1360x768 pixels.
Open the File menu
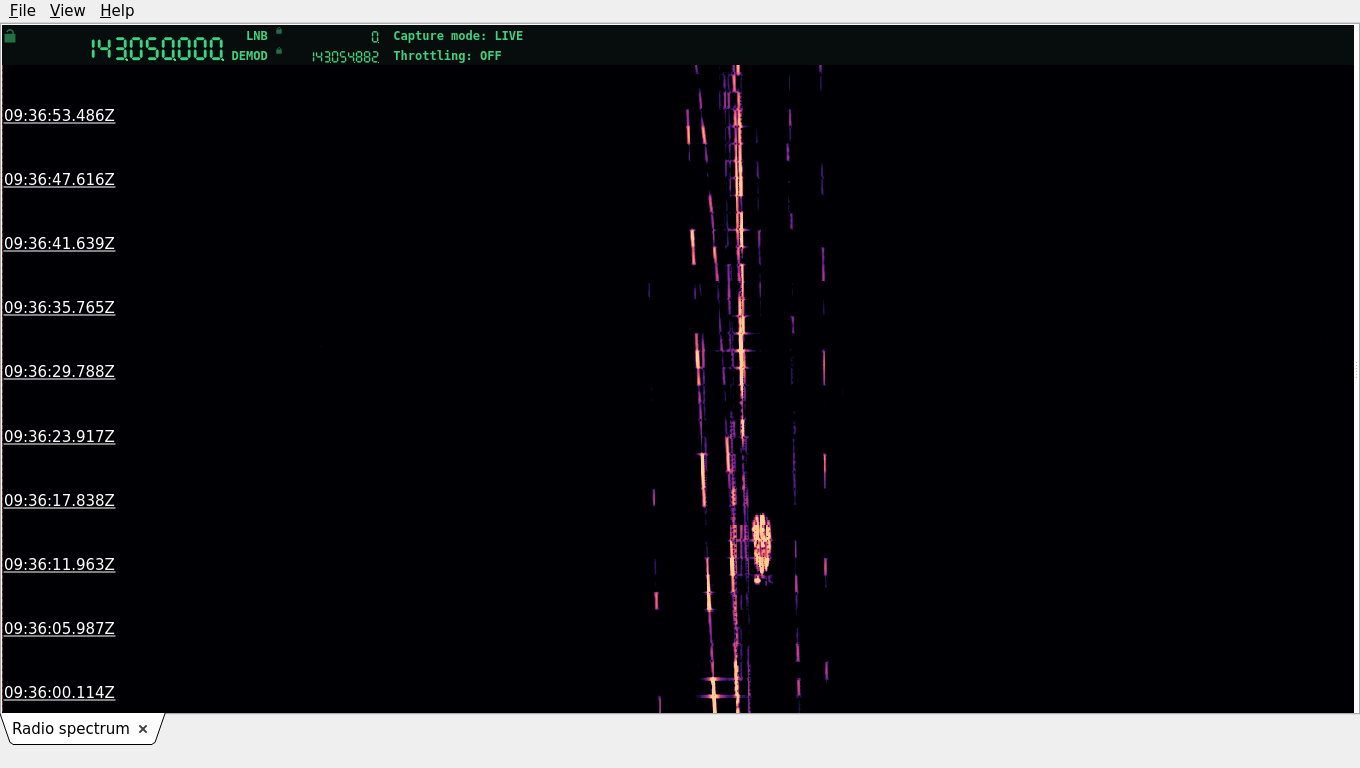click(22, 11)
